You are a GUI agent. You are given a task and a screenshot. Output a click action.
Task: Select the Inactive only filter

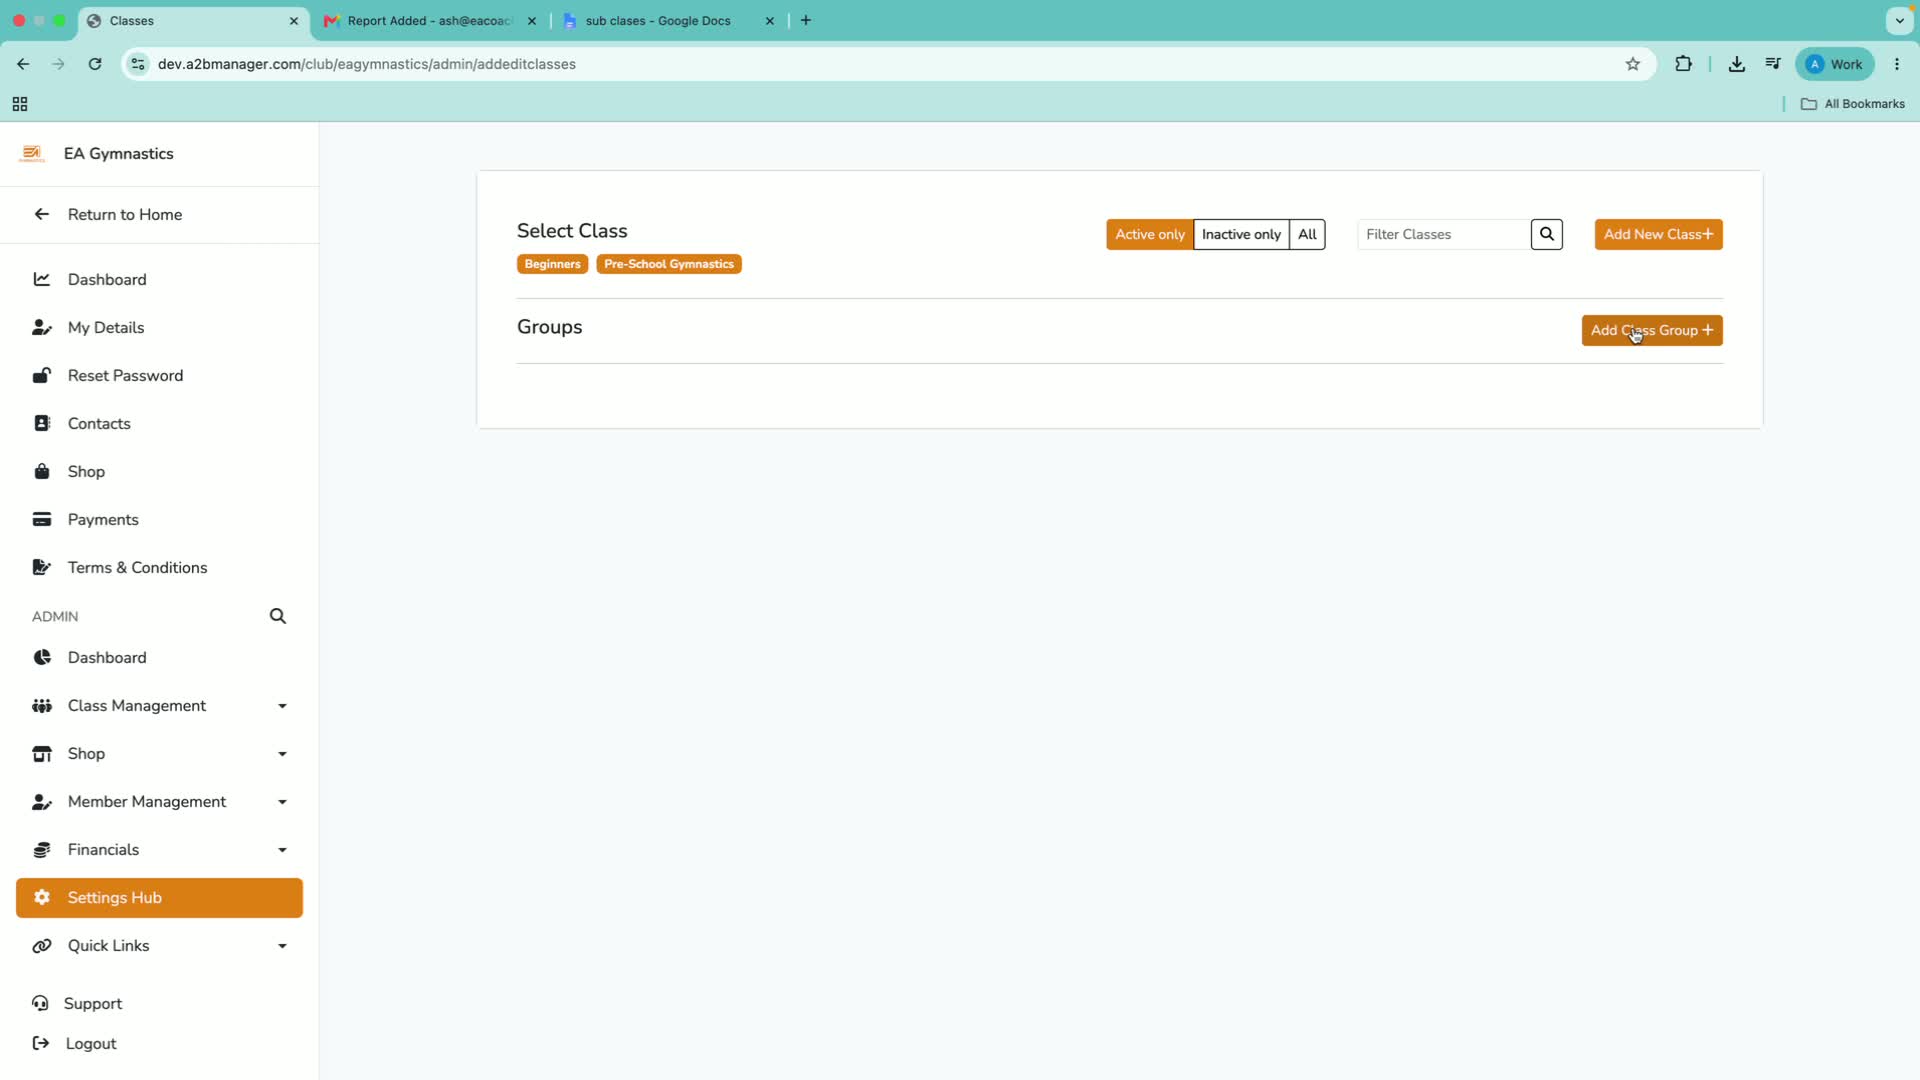tap(1241, 234)
